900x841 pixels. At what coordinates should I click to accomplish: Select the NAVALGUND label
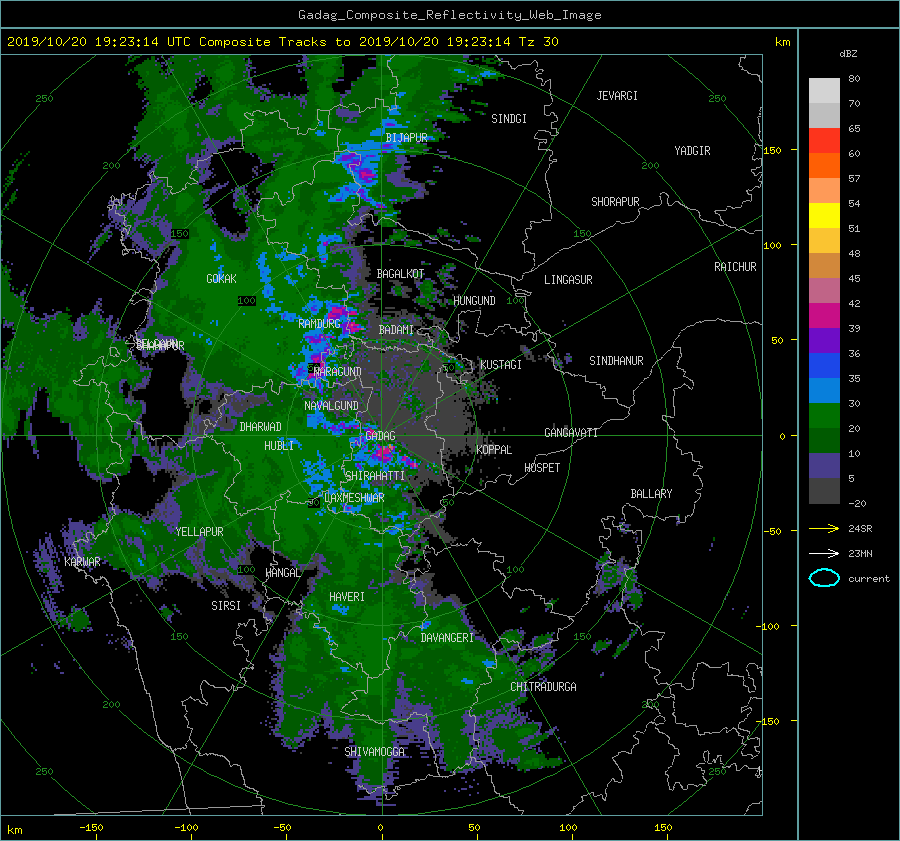tap(331, 406)
